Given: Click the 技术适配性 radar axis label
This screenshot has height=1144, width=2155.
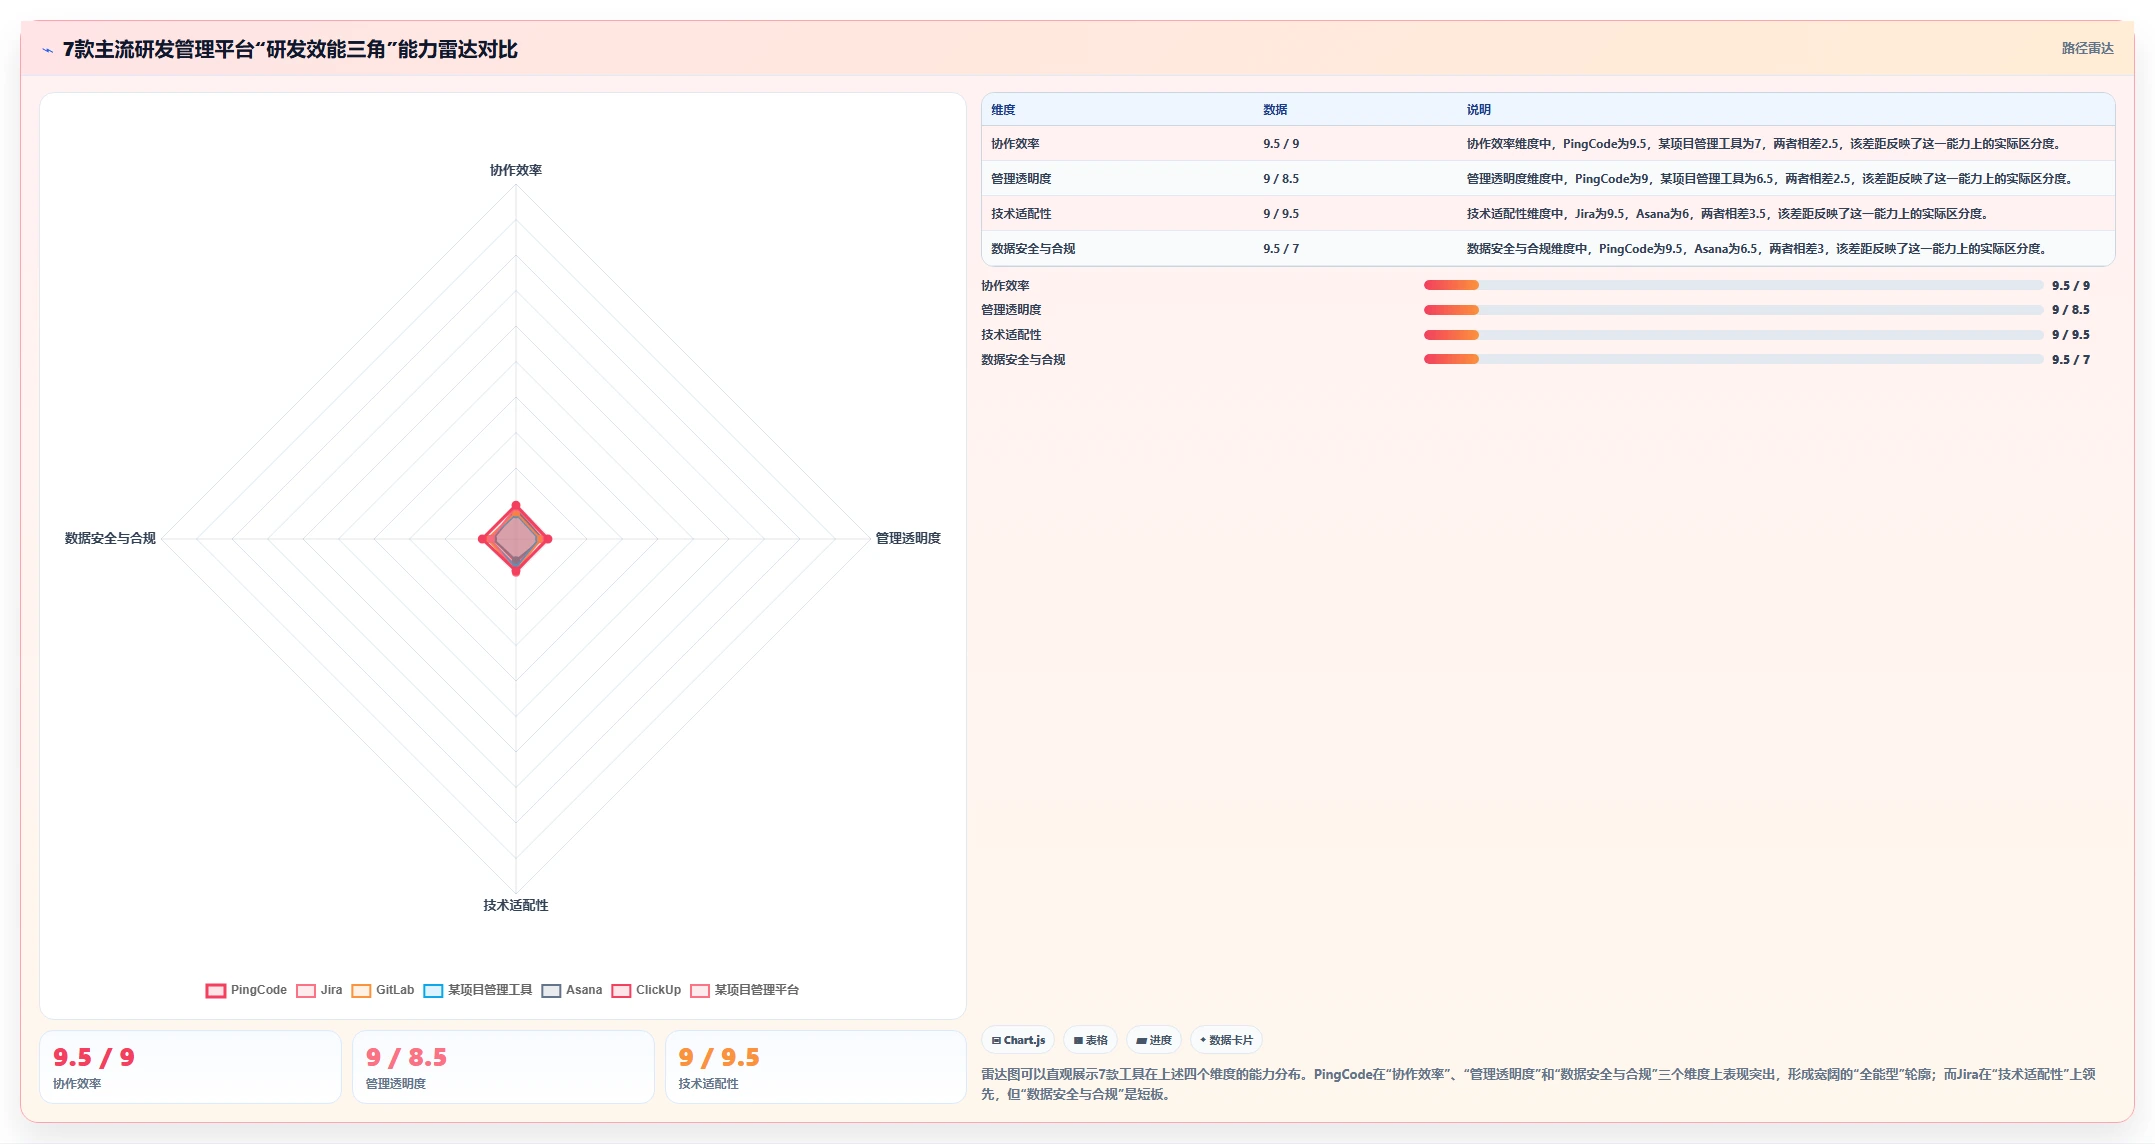Looking at the screenshot, I should 516,905.
